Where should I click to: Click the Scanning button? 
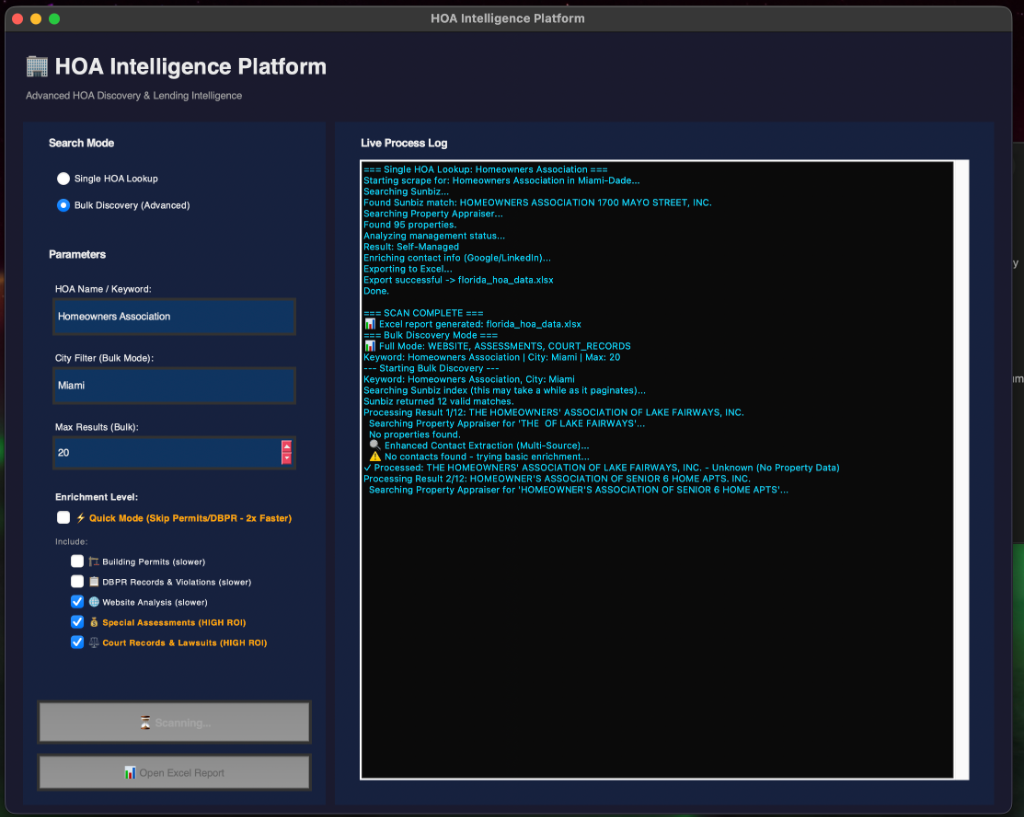(174, 722)
